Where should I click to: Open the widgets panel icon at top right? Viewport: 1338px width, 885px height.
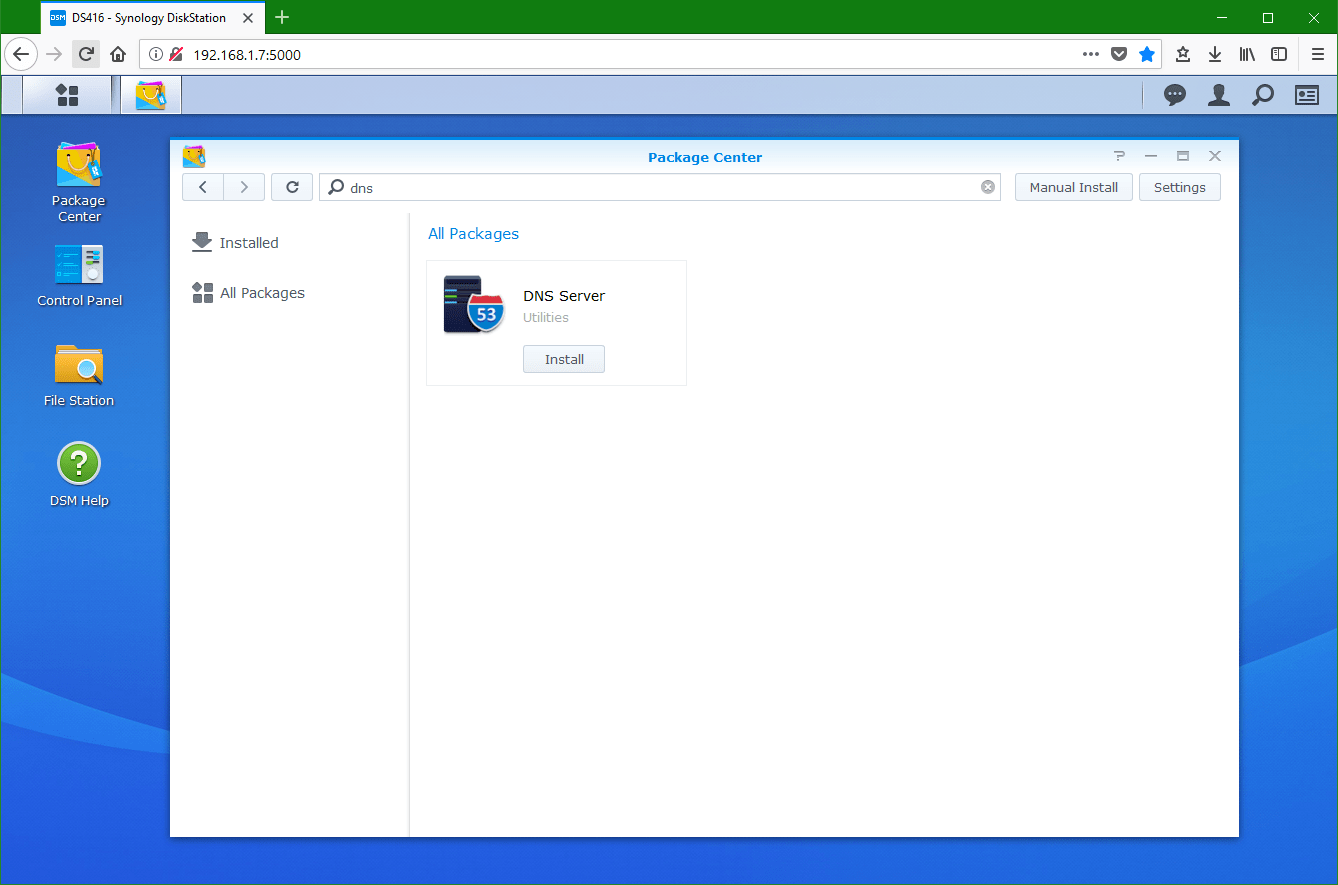1306,94
